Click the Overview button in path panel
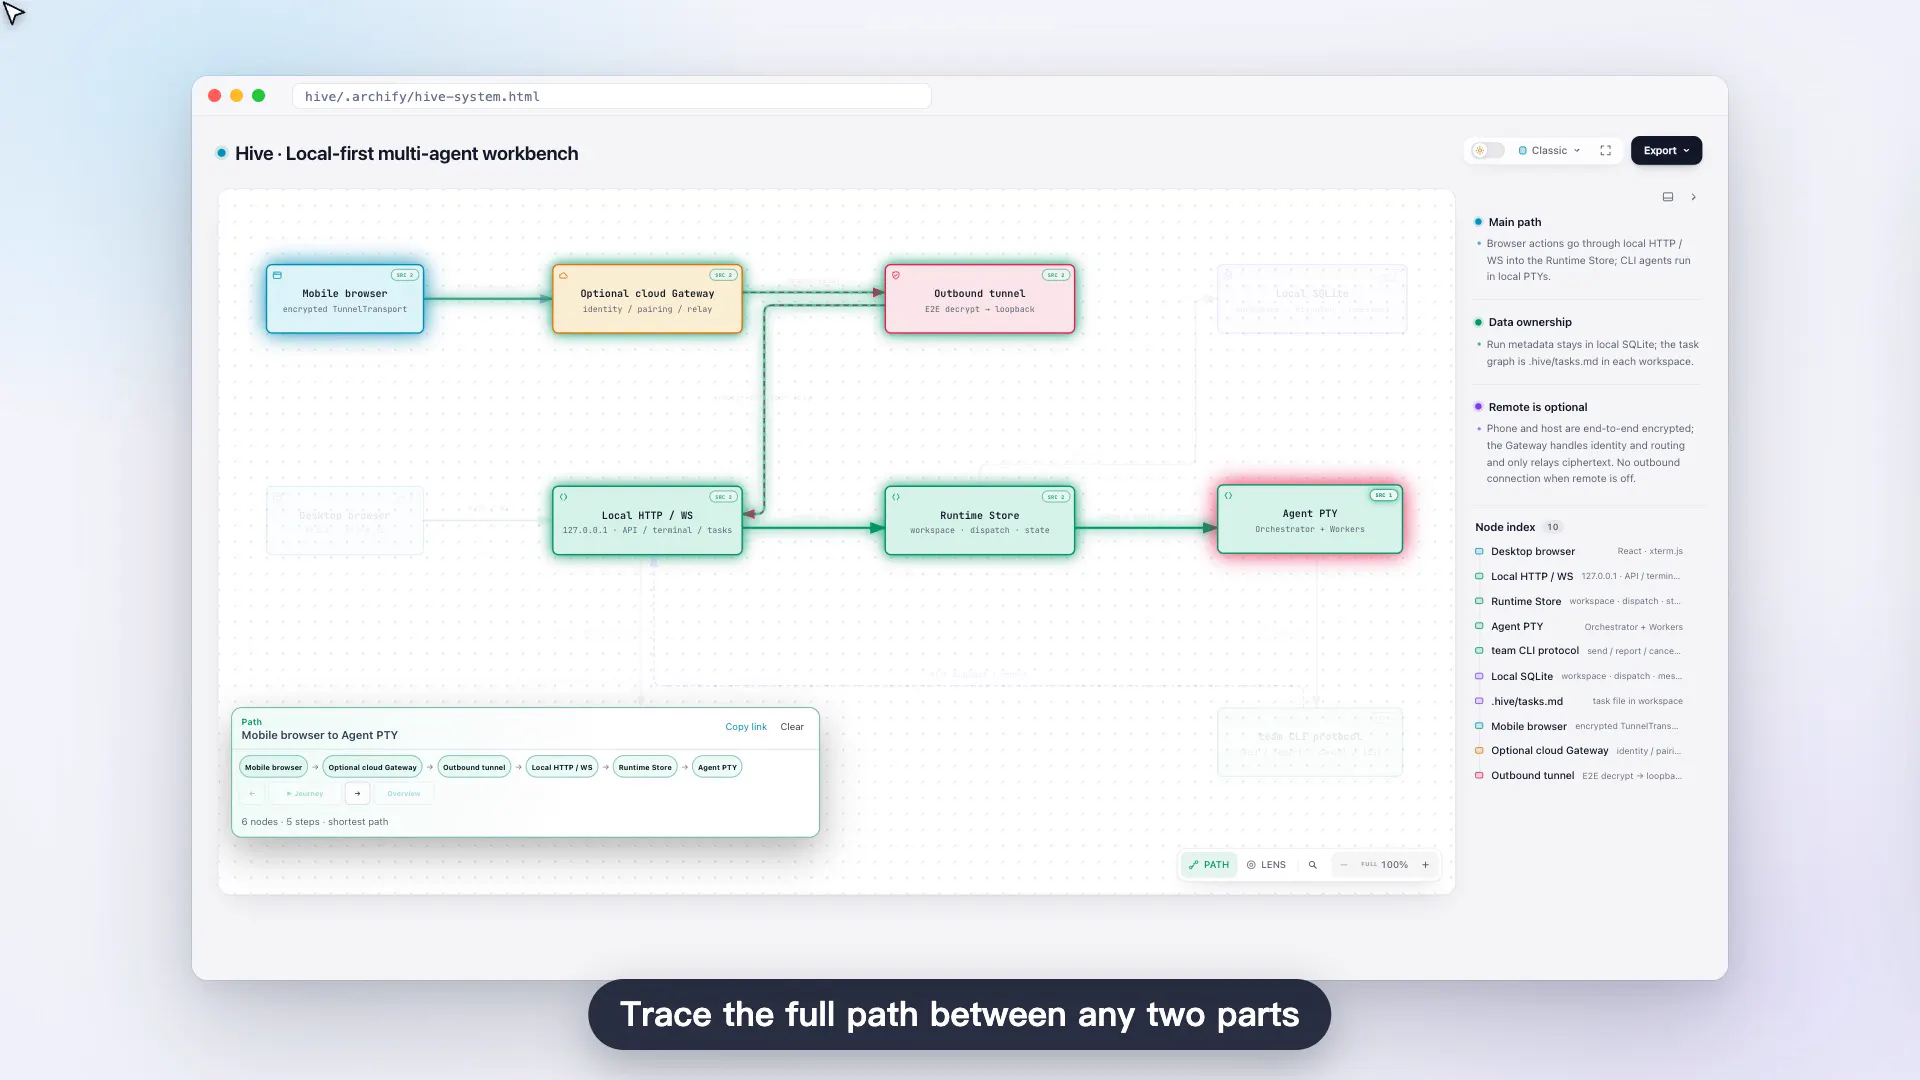1920x1080 pixels. pyautogui.click(x=404, y=793)
